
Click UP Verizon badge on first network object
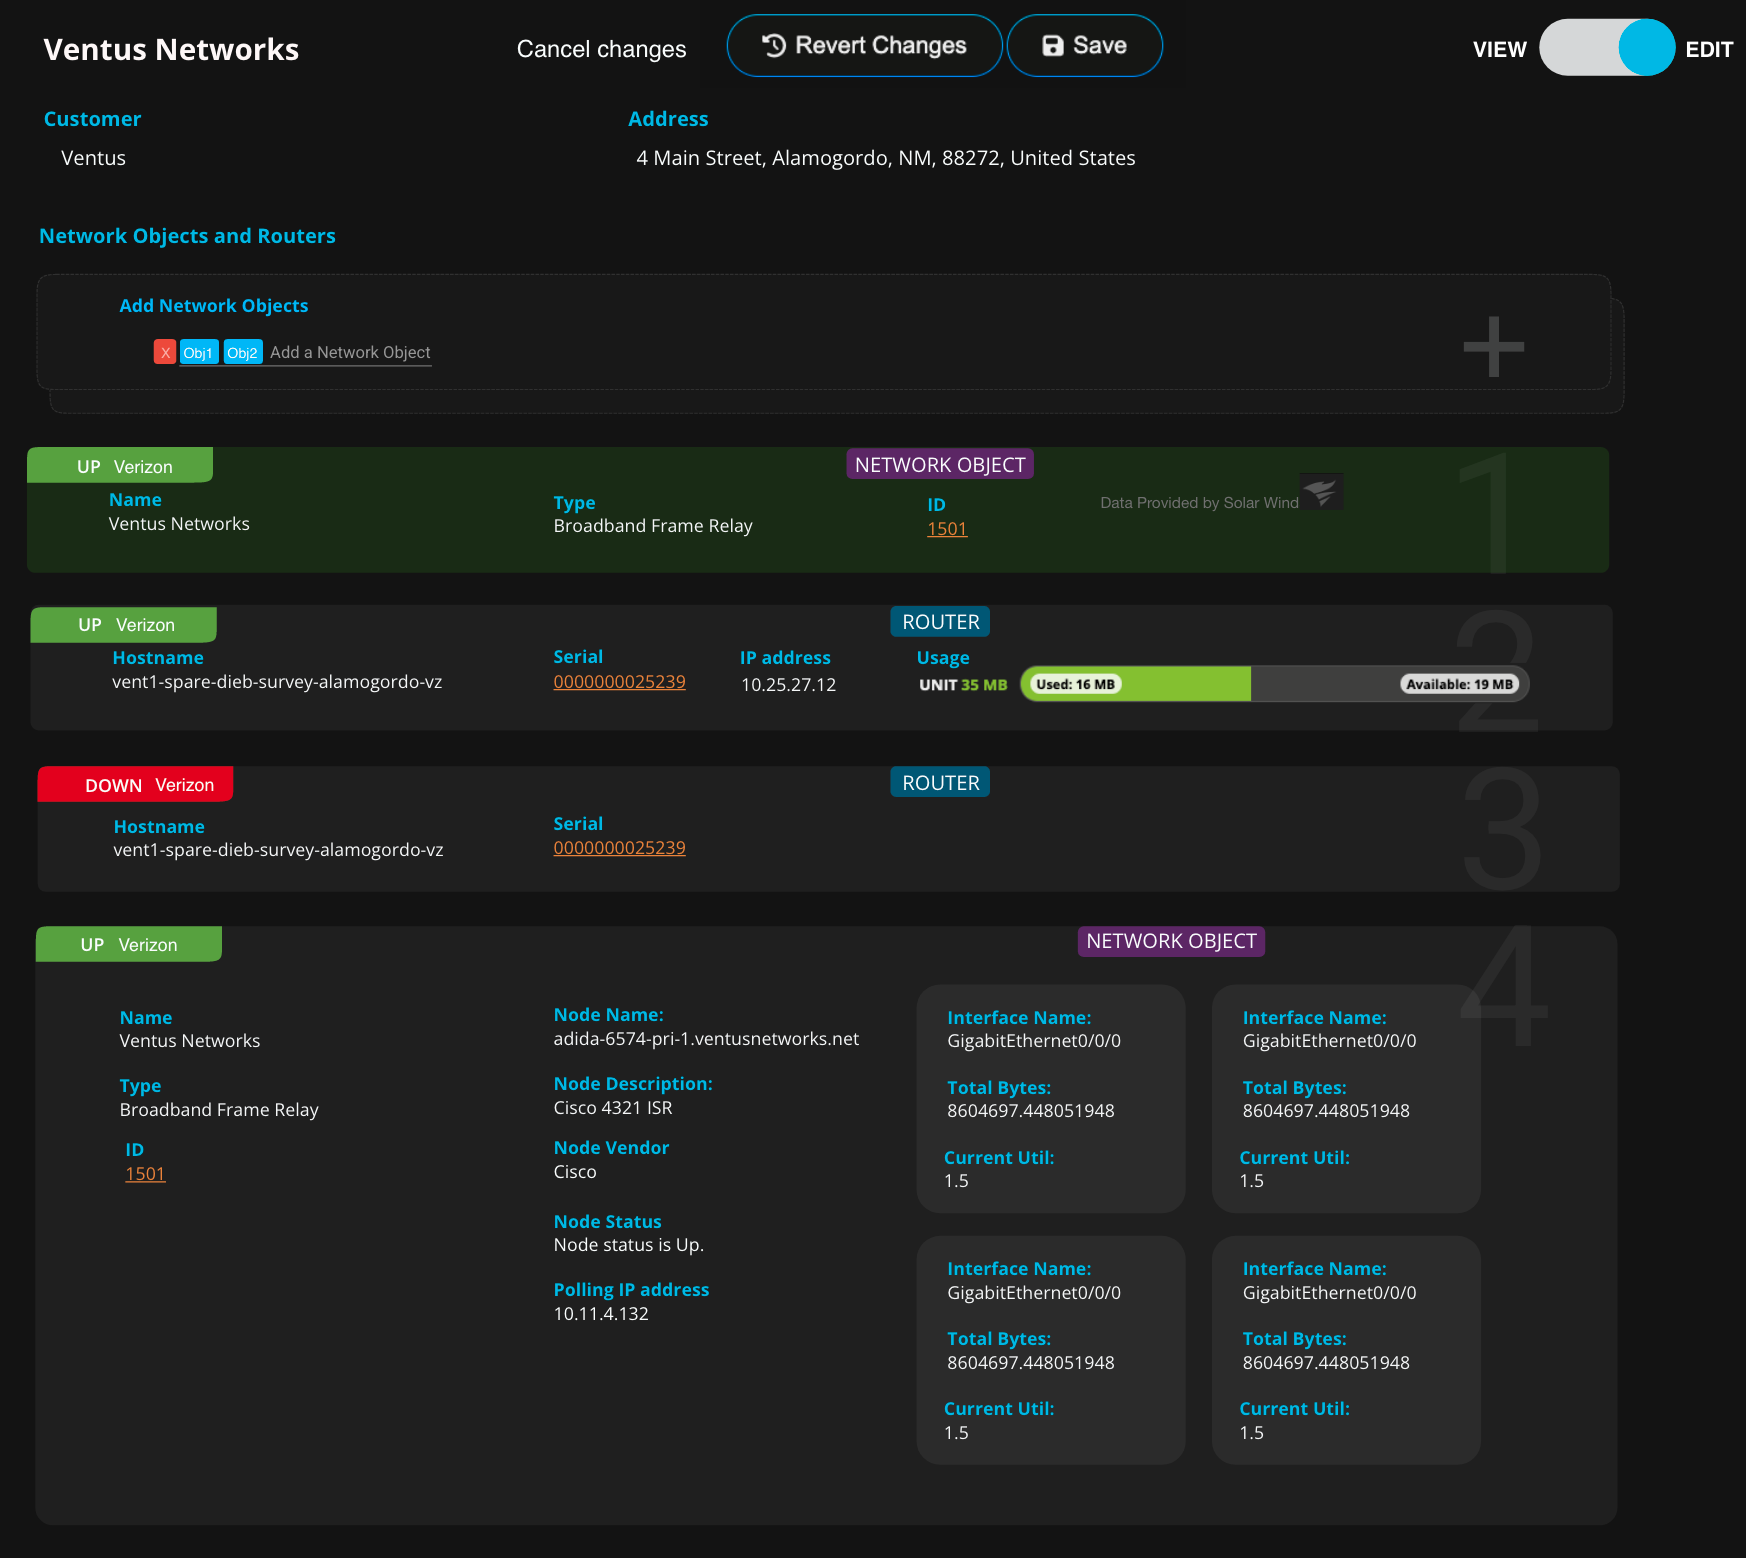coord(120,466)
